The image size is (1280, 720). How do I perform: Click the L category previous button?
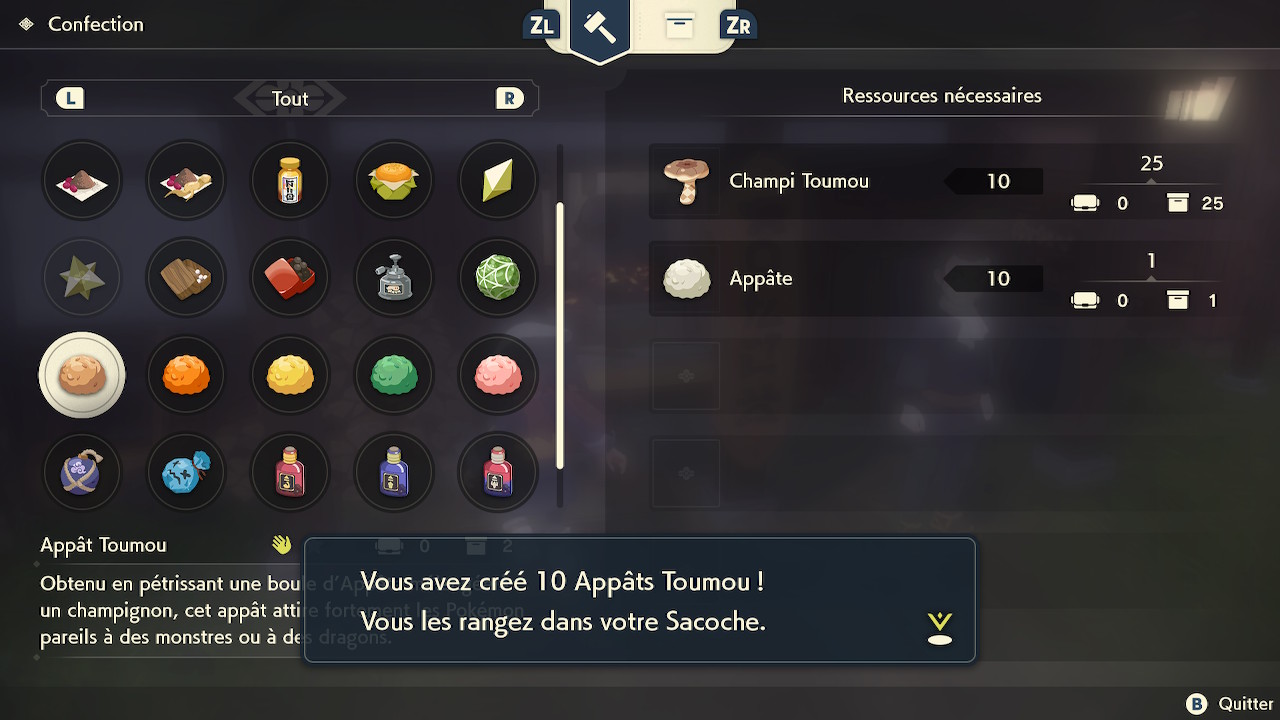(70, 98)
